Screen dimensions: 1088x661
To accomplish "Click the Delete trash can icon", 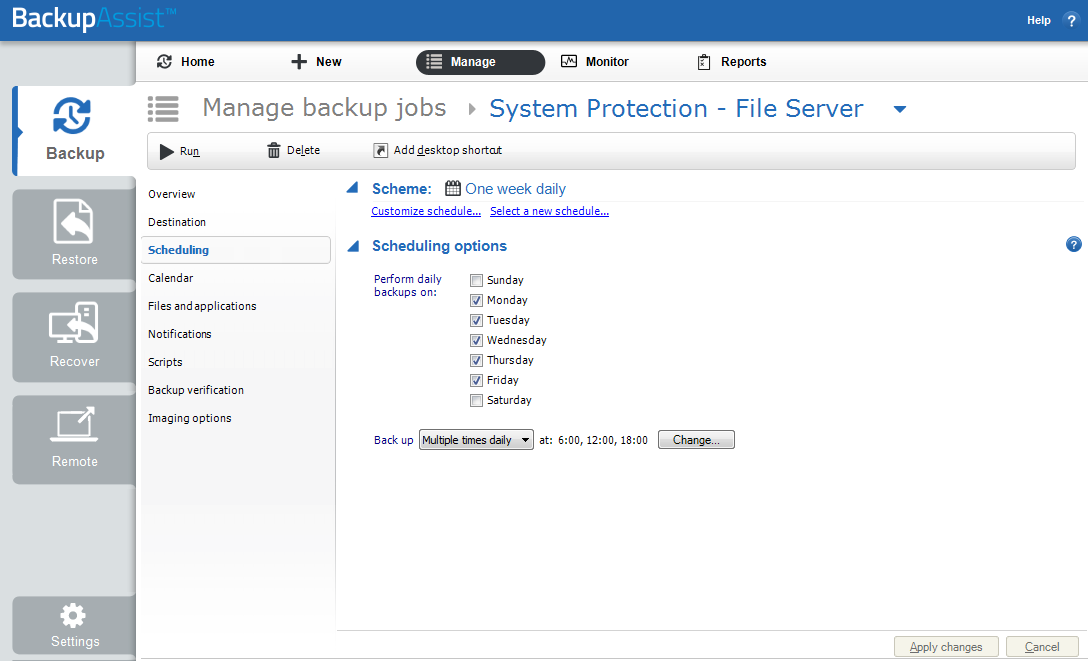I will 274,151.
